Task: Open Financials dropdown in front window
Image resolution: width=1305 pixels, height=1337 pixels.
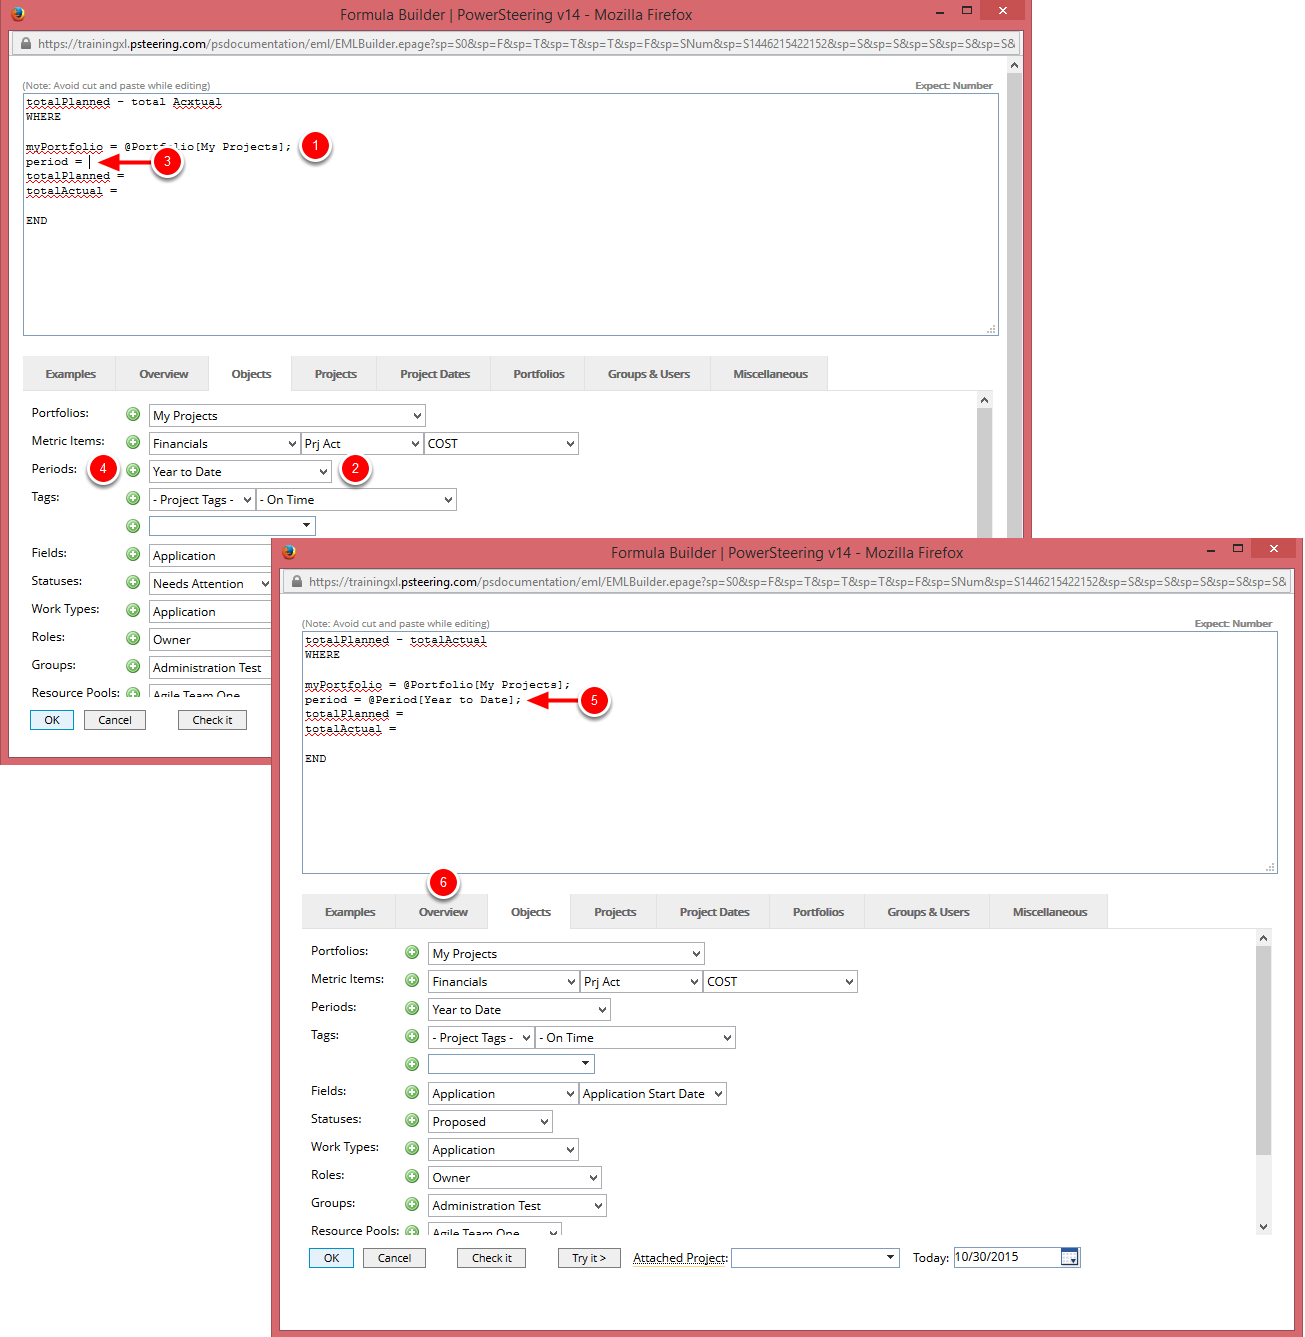Action: (x=504, y=982)
